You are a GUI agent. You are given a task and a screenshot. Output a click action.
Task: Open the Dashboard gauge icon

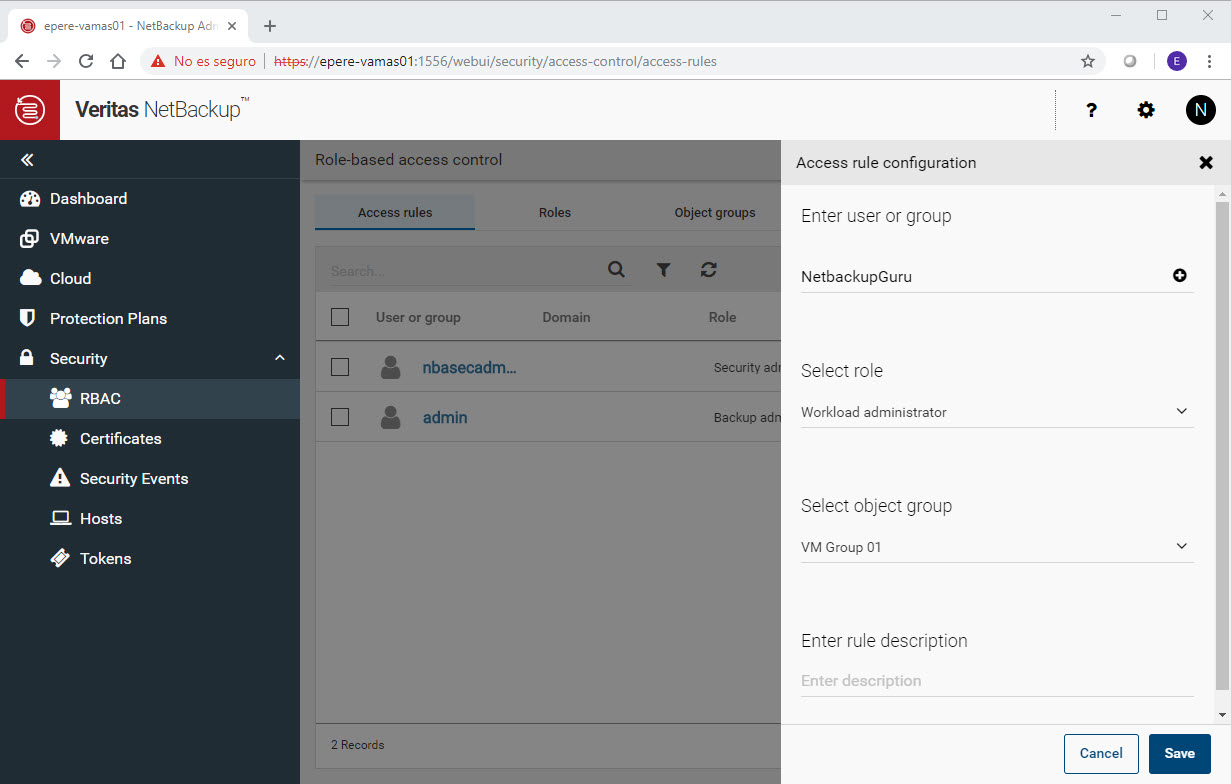tap(30, 198)
